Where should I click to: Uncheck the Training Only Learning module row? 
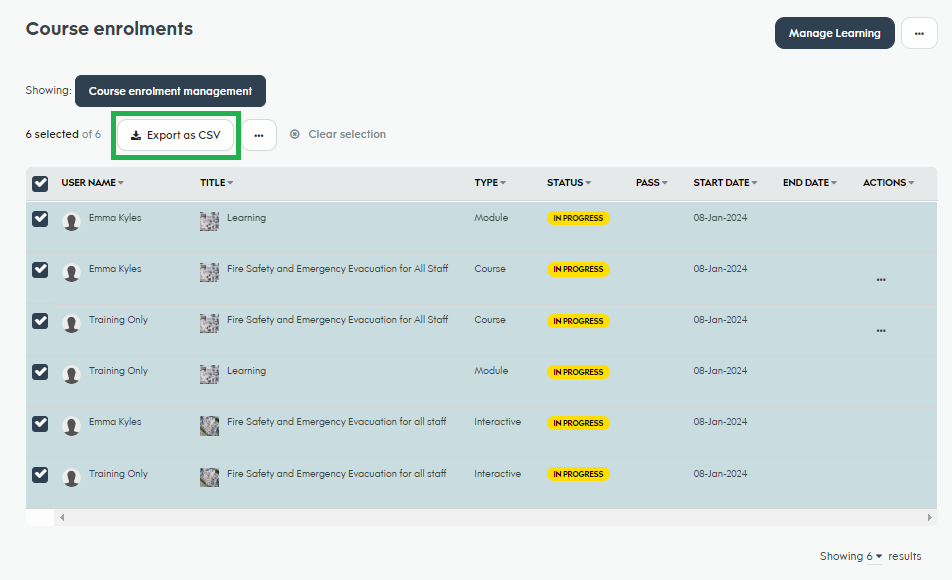point(40,372)
